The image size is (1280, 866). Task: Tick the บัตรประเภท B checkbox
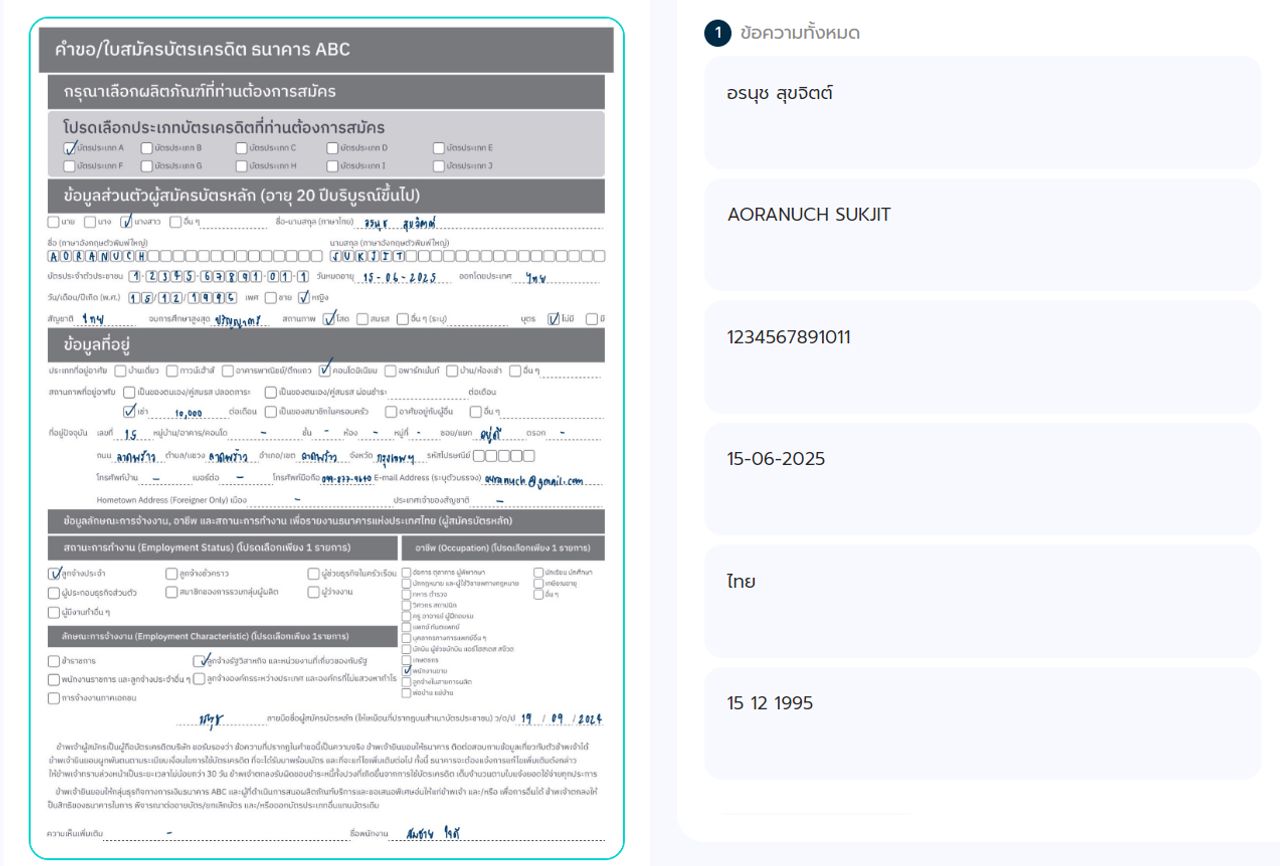click(146, 148)
